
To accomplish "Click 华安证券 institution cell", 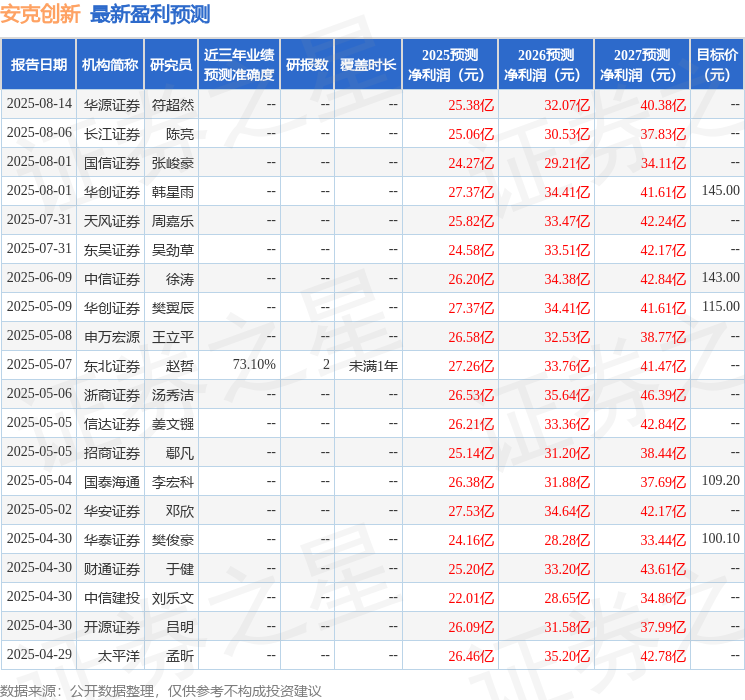I will pyautogui.click(x=112, y=511).
